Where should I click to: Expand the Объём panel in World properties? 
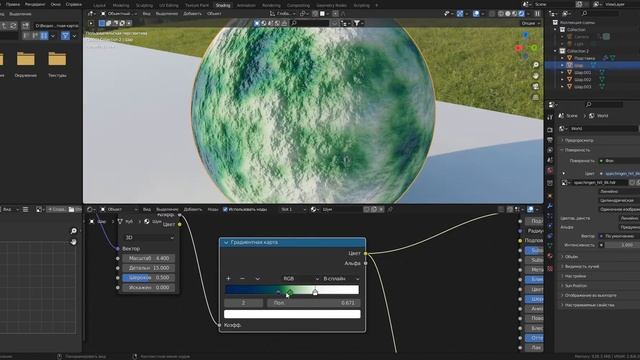[x=571, y=257]
